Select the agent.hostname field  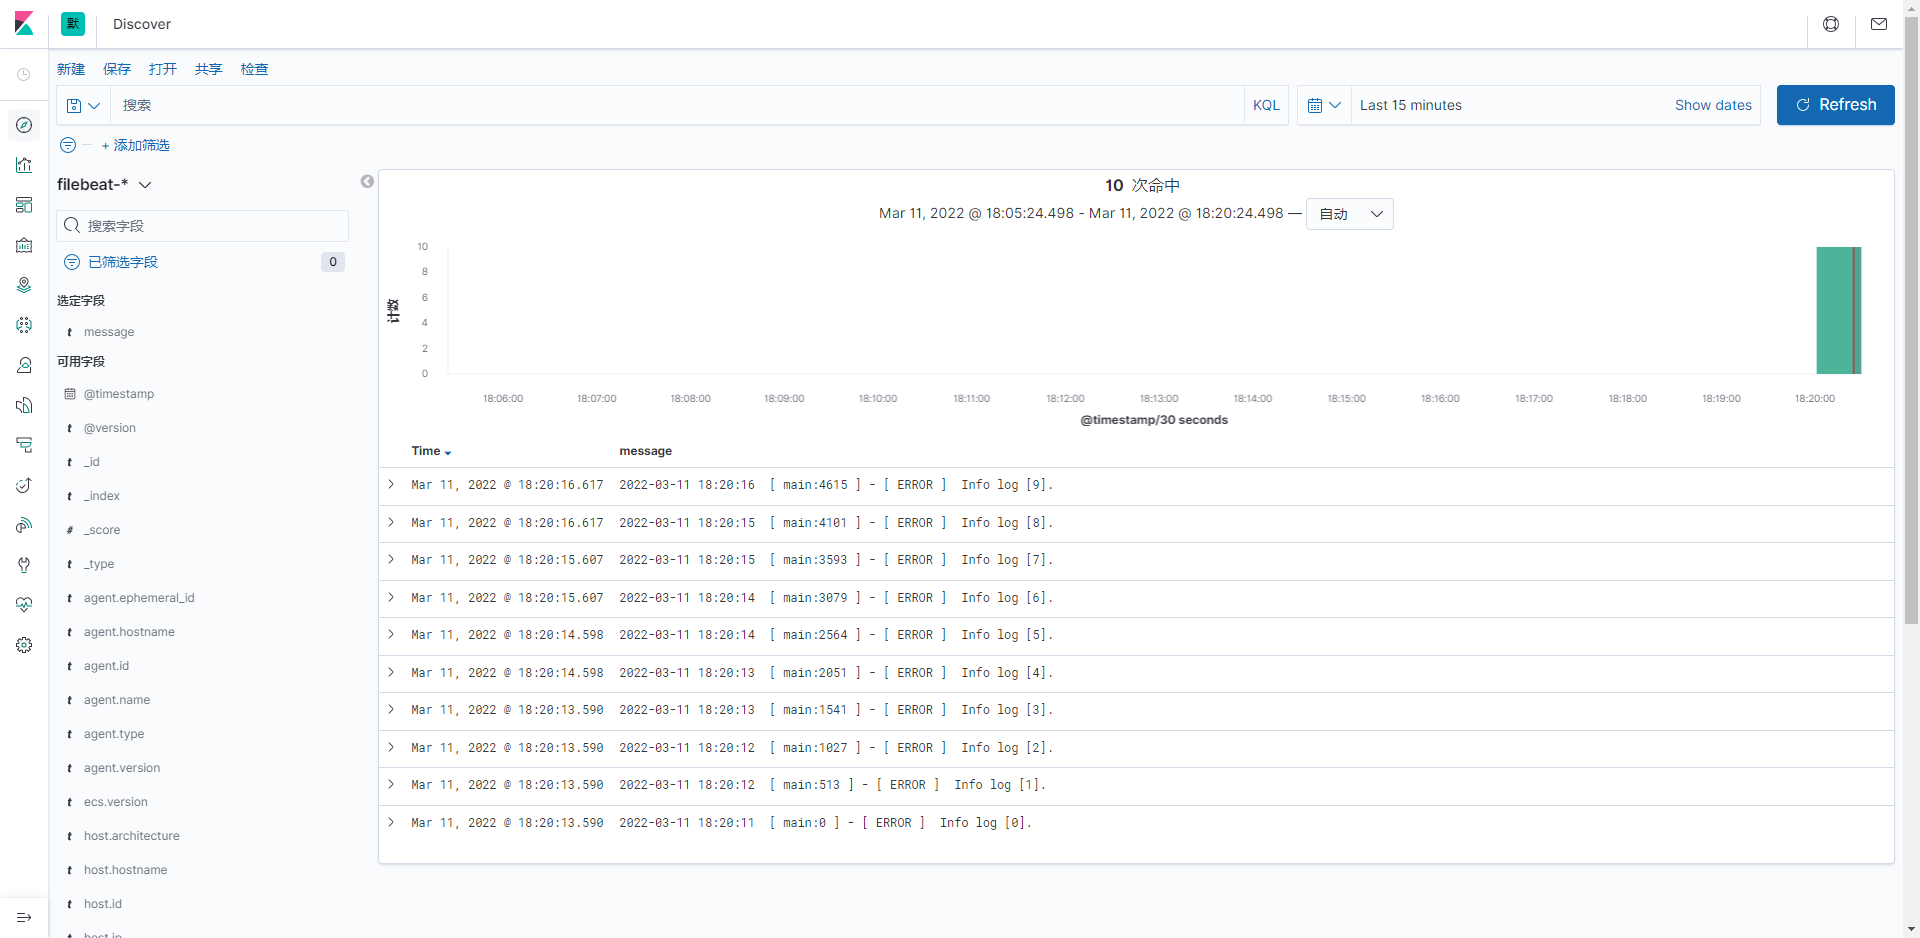coord(129,632)
